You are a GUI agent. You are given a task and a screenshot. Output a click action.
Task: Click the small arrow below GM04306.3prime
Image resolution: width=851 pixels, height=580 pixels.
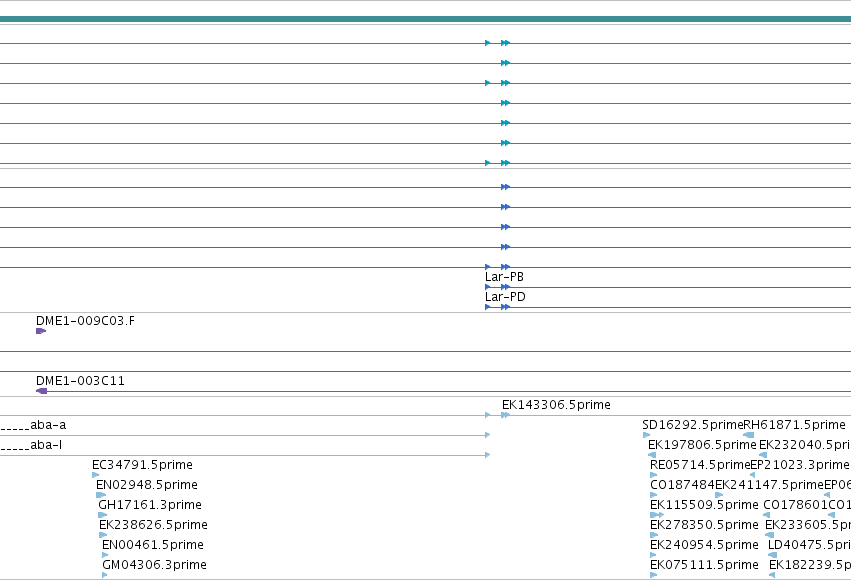105,575
